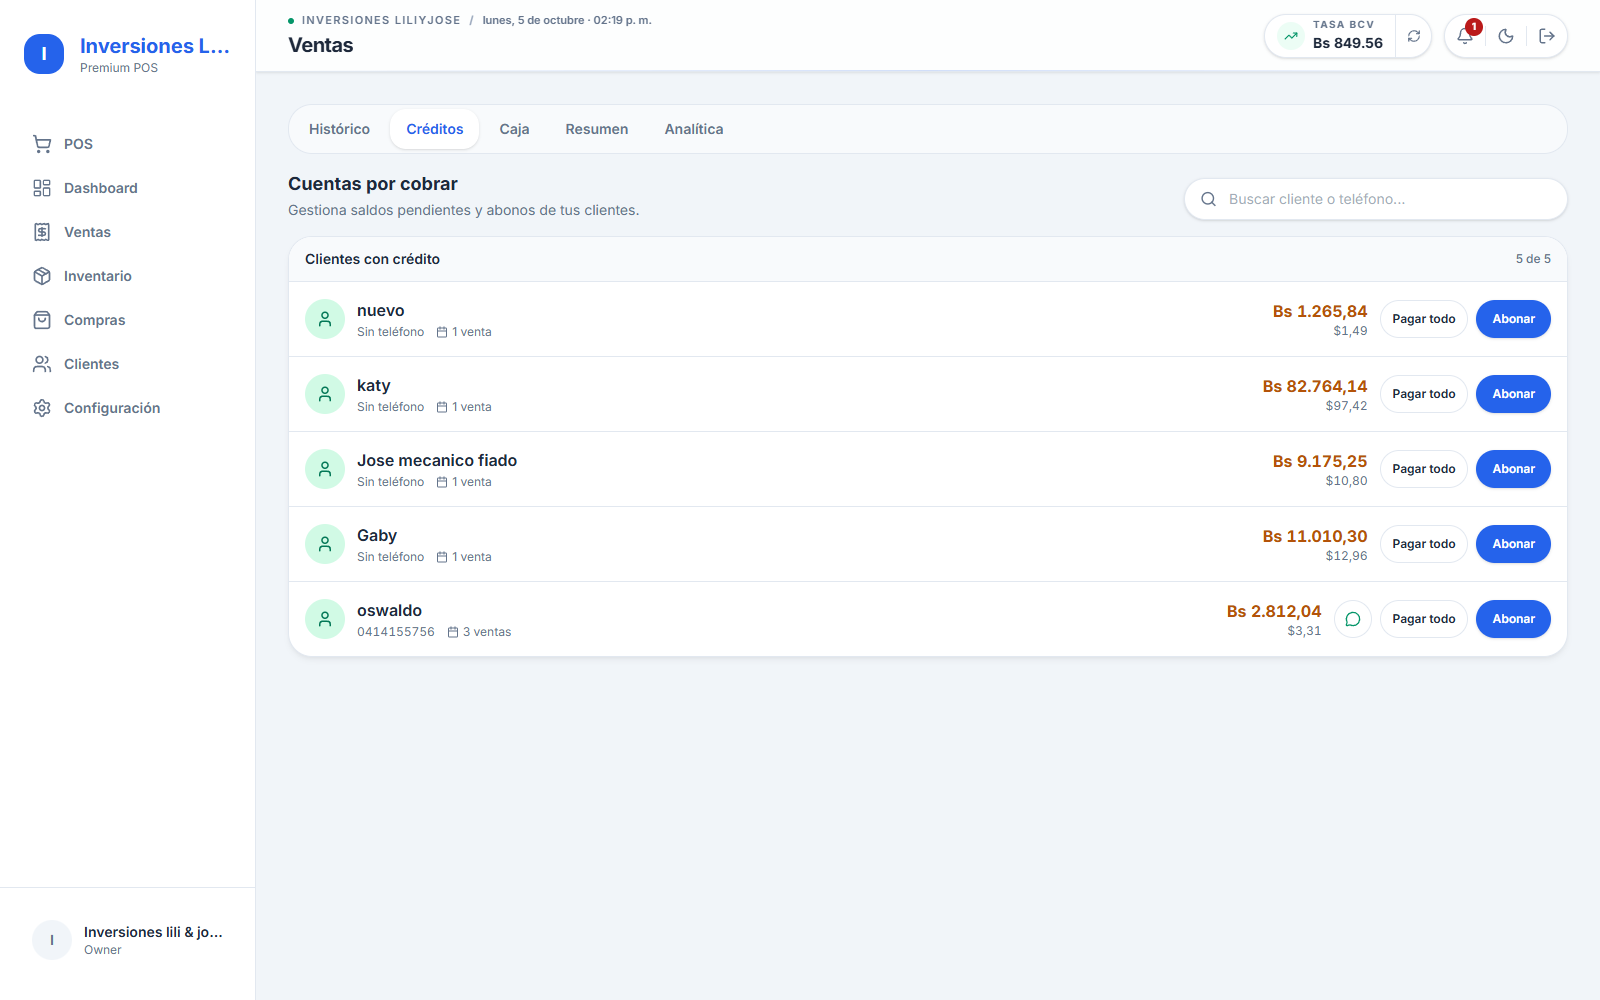Screen dimensions: 1600x1000
Task: Open Clientes via the people icon
Action: [x=42, y=364]
